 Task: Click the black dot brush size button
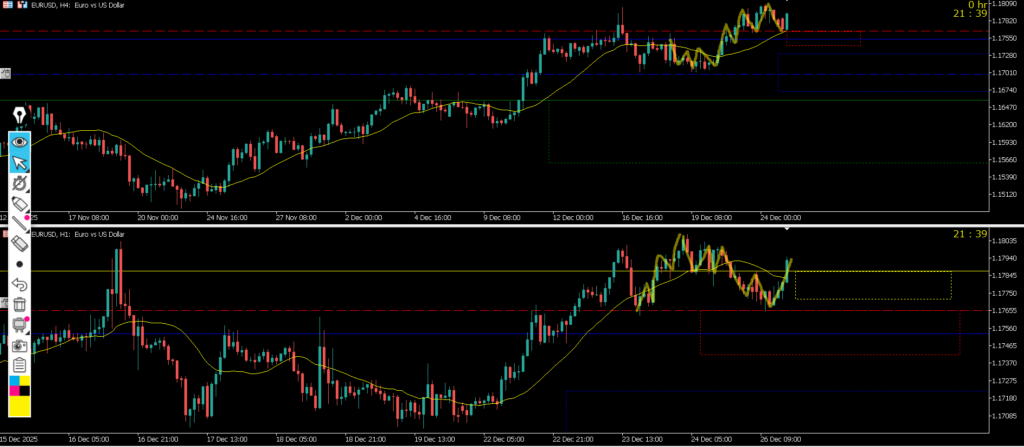coord(19,264)
